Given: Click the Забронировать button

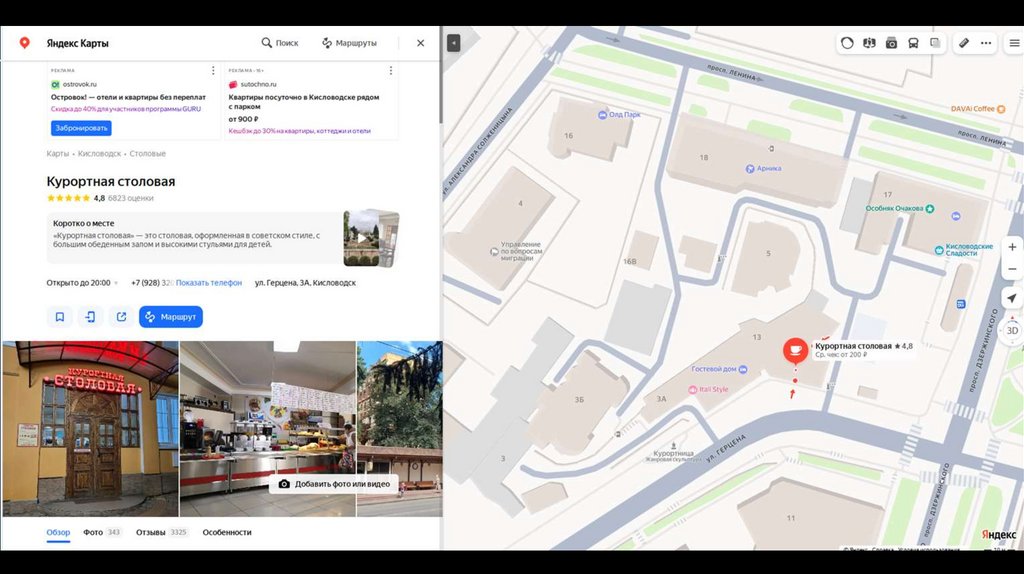Looking at the screenshot, I should click(81, 128).
